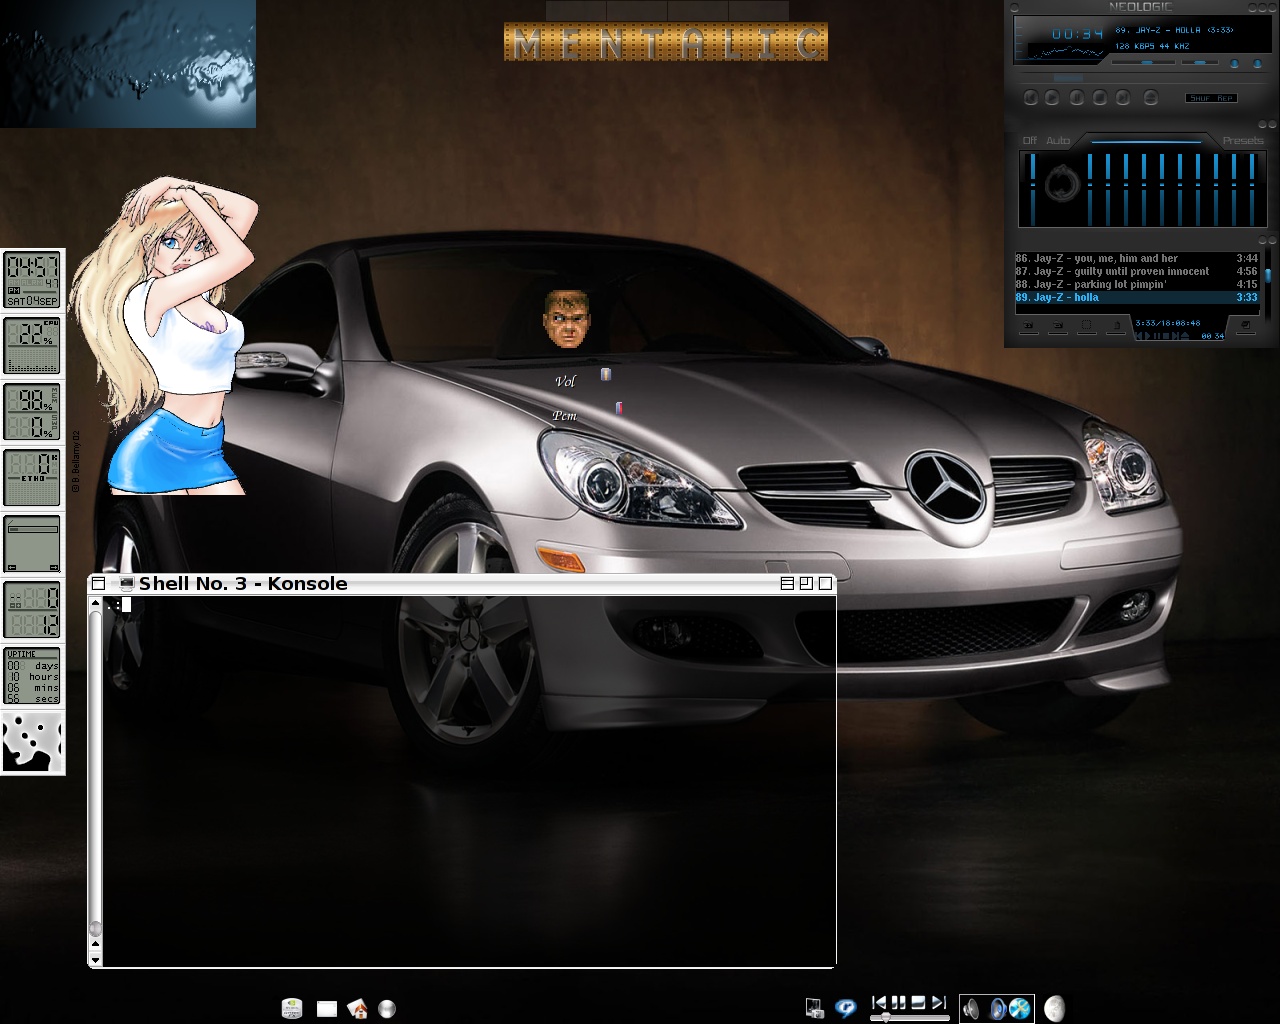The height and width of the screenshot is (1024, 1280).
Task: Click the leftmost equalizer band slider
Action: coord(1090,189)
